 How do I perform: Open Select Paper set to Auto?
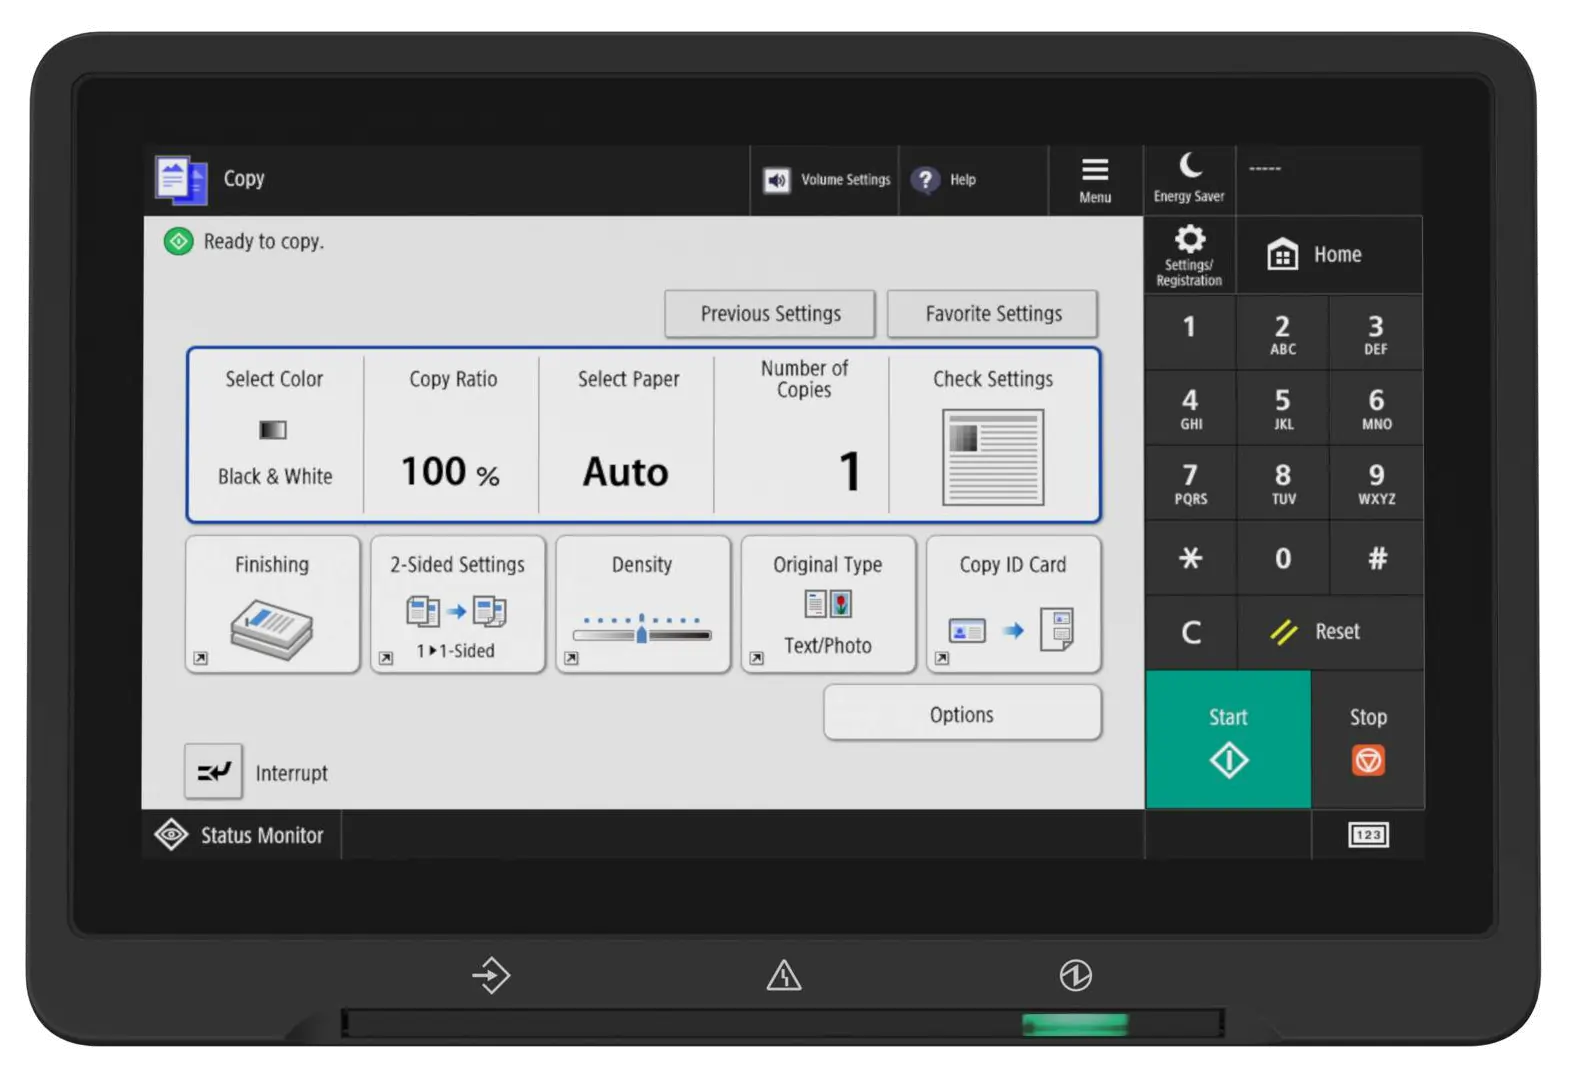coord(627,434)
